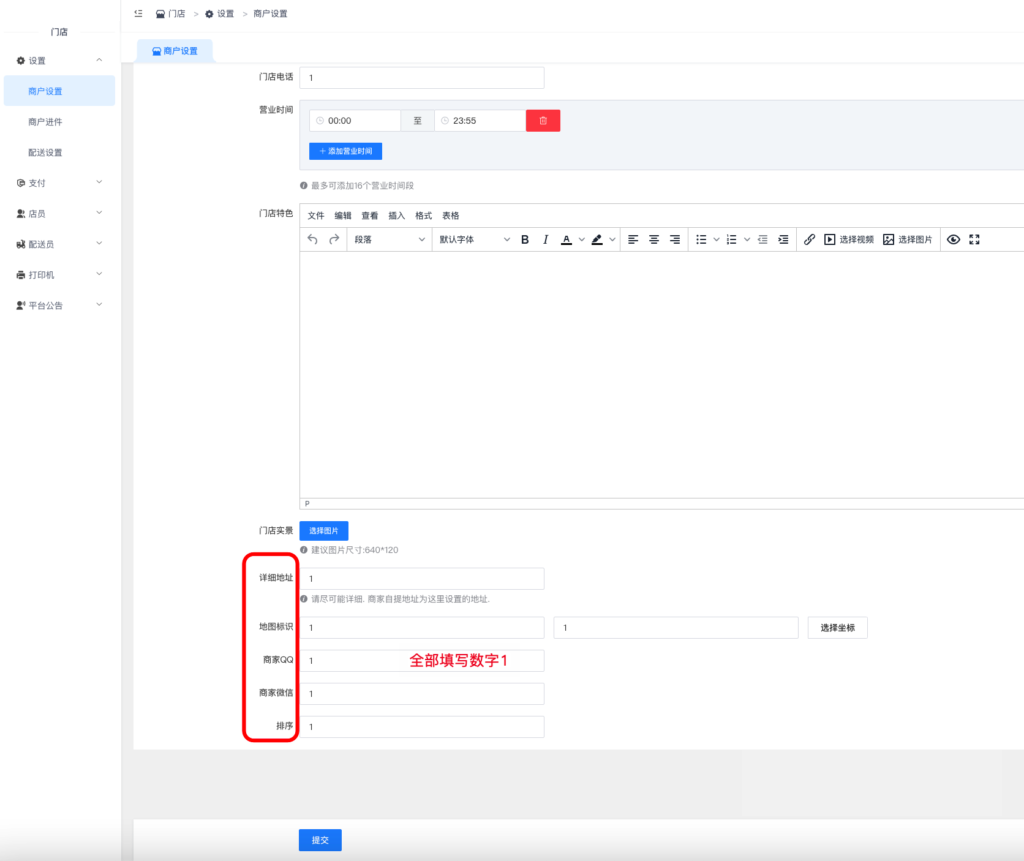Screen dimensions: 1024x861
Task: Open the 默认字体 font dropdown
Action: (474, 240)
